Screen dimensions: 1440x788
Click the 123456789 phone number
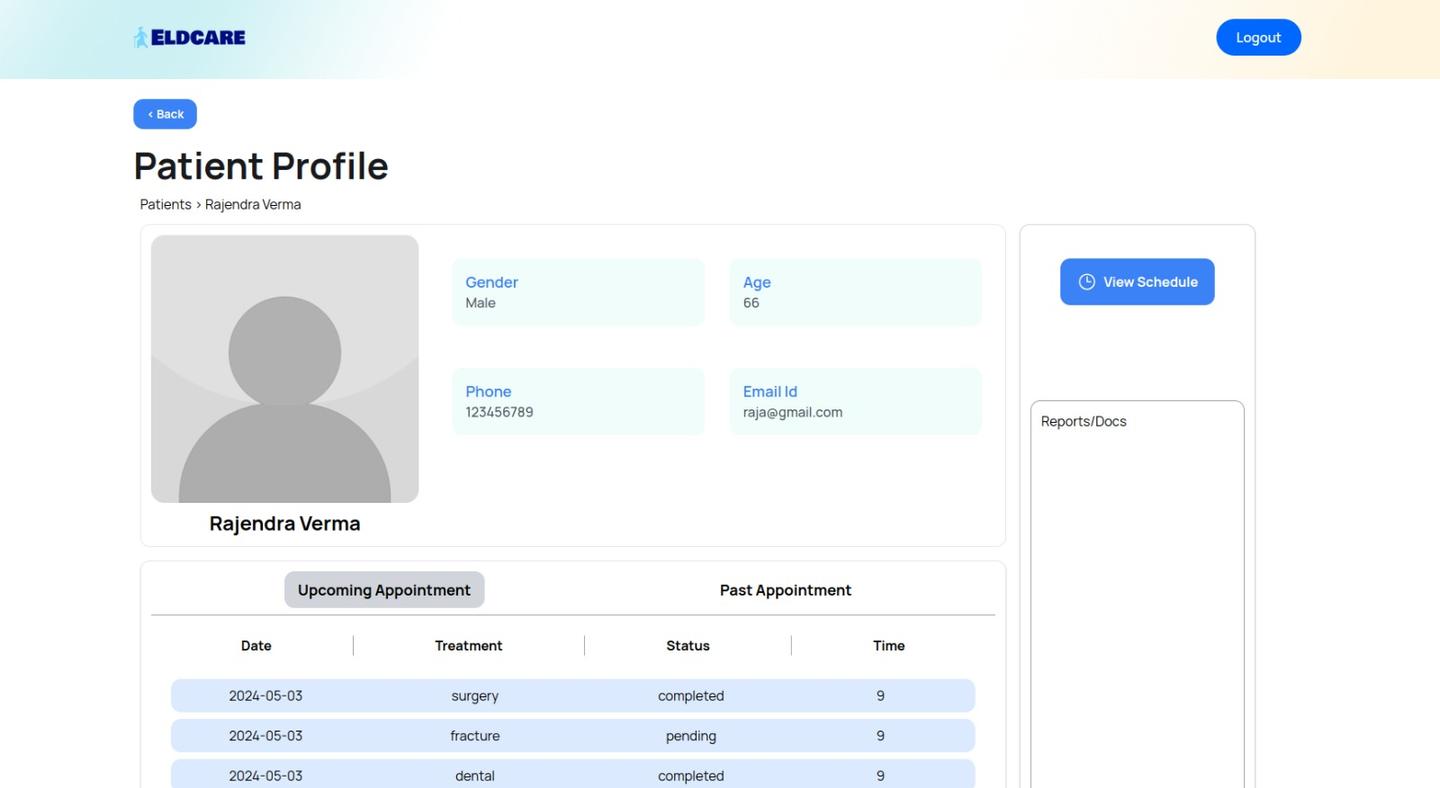(499, 412)
